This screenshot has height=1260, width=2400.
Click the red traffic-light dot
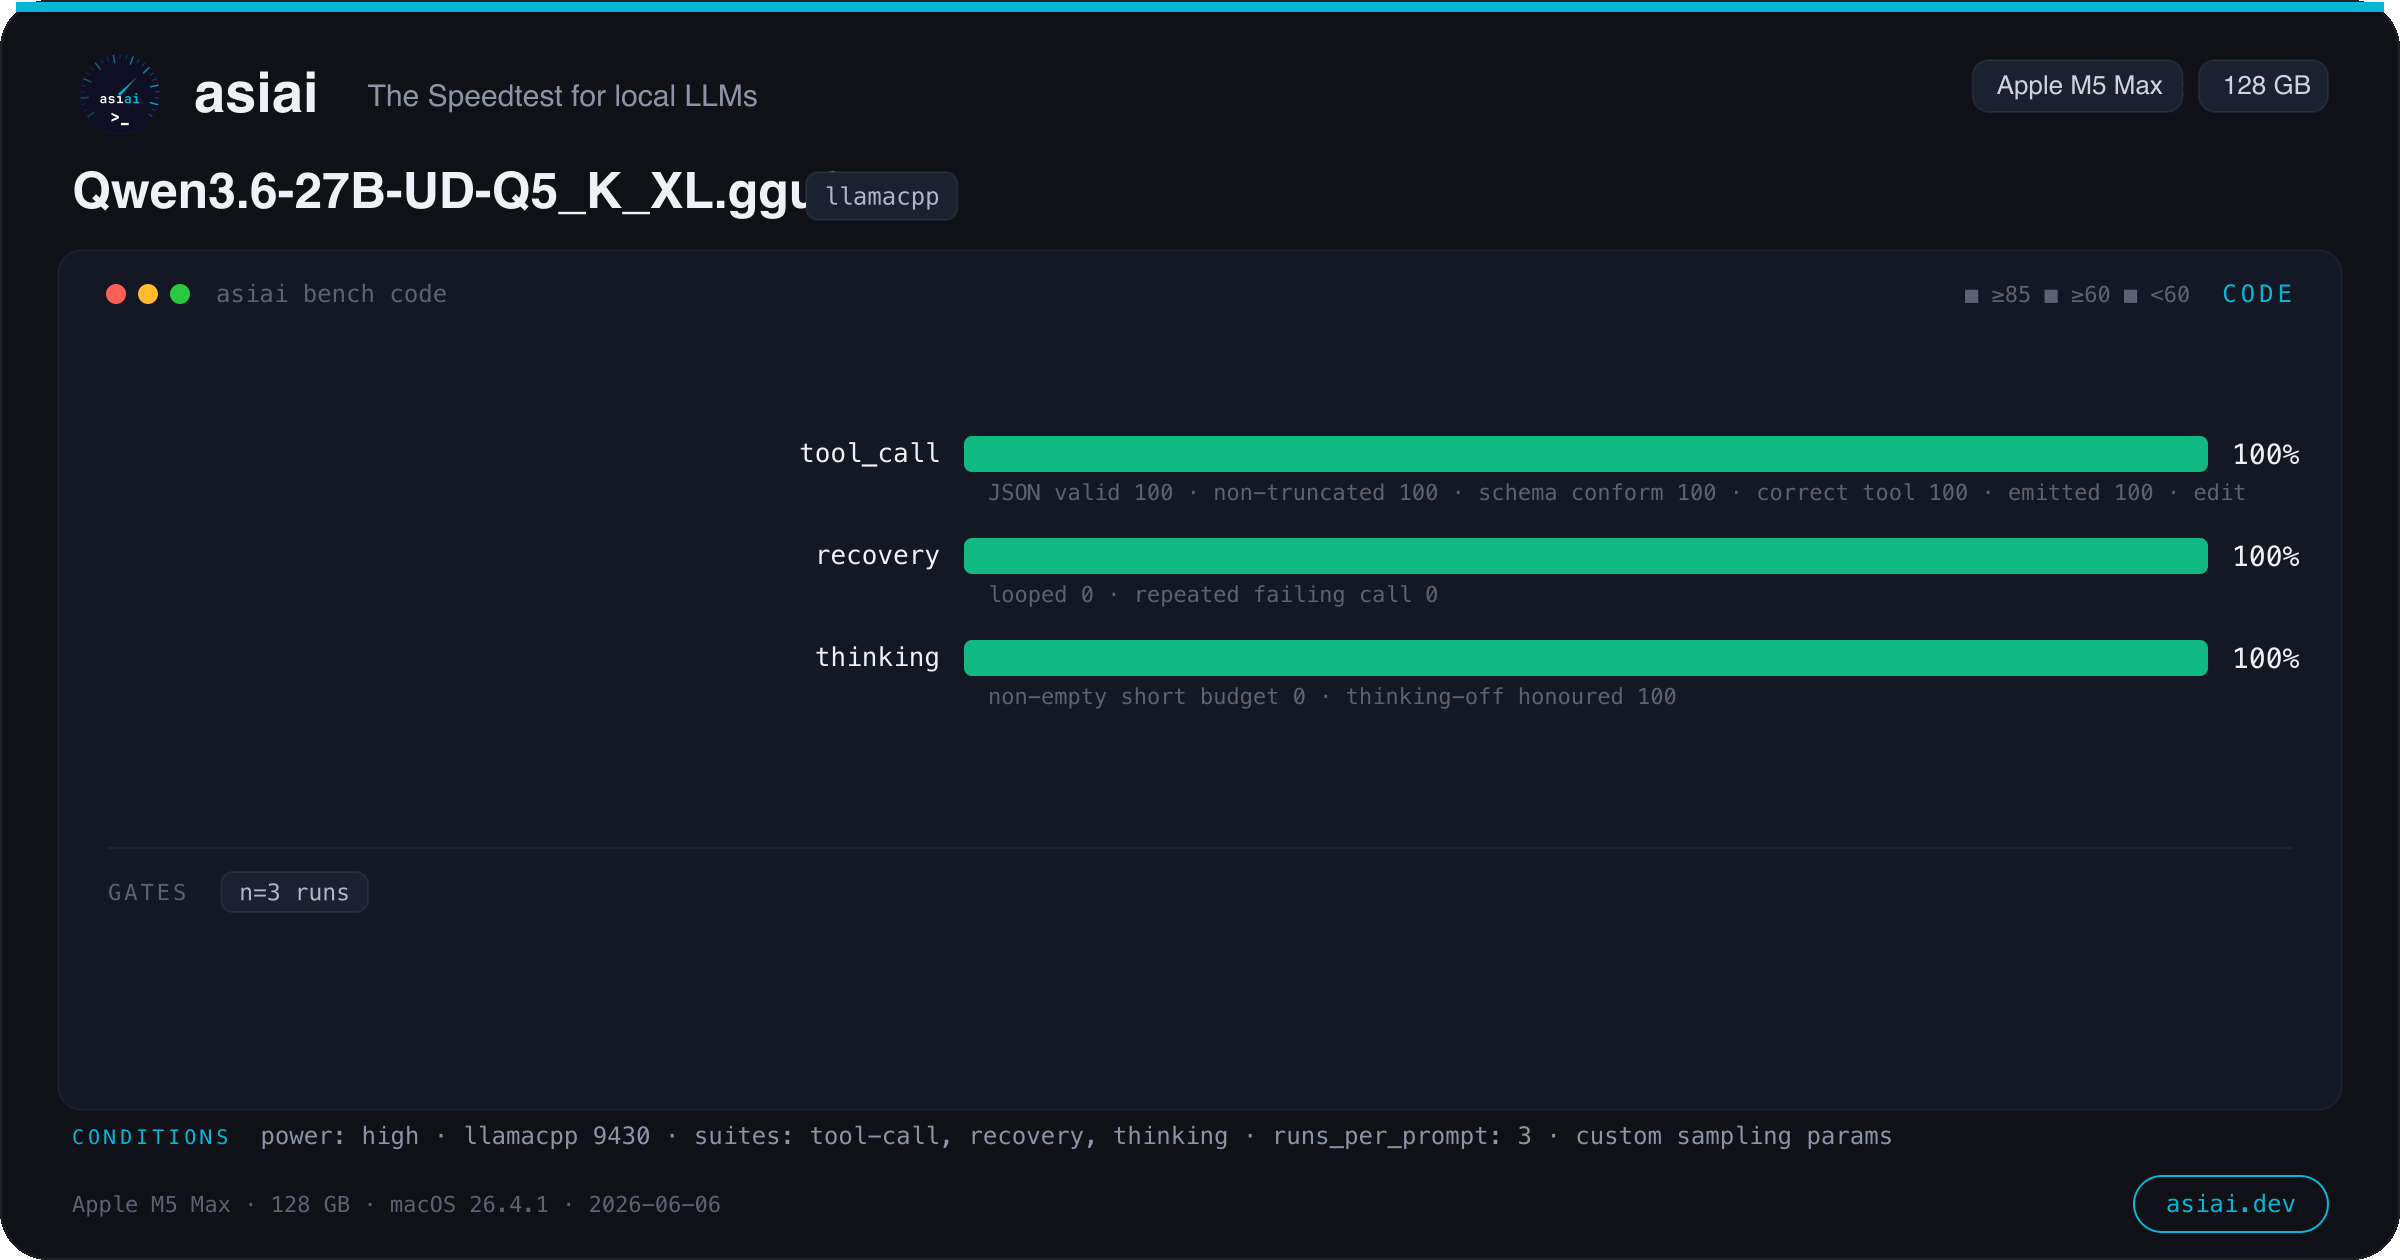tap(116, 294)
